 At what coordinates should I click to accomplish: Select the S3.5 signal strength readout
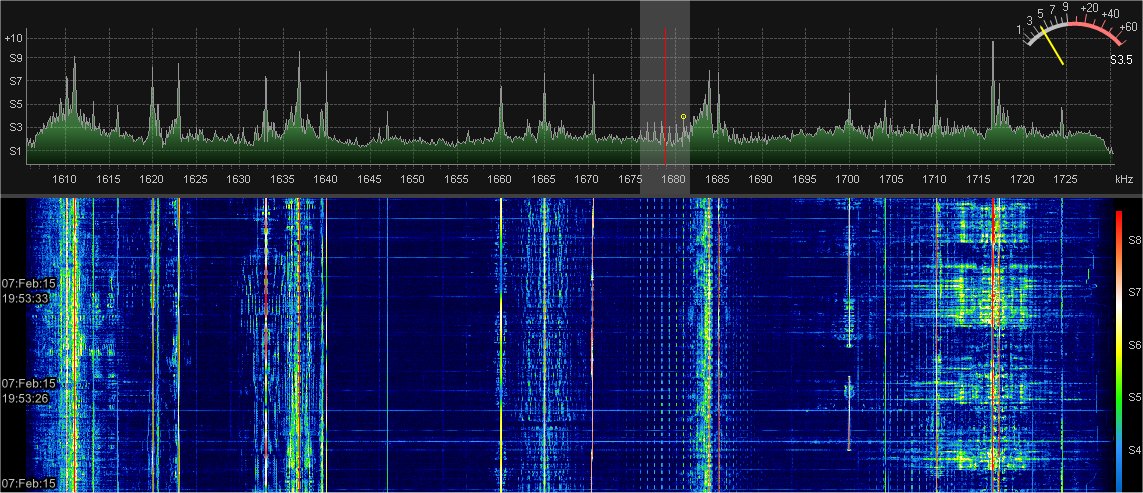pyautogui.click(x=1120, y=60)
